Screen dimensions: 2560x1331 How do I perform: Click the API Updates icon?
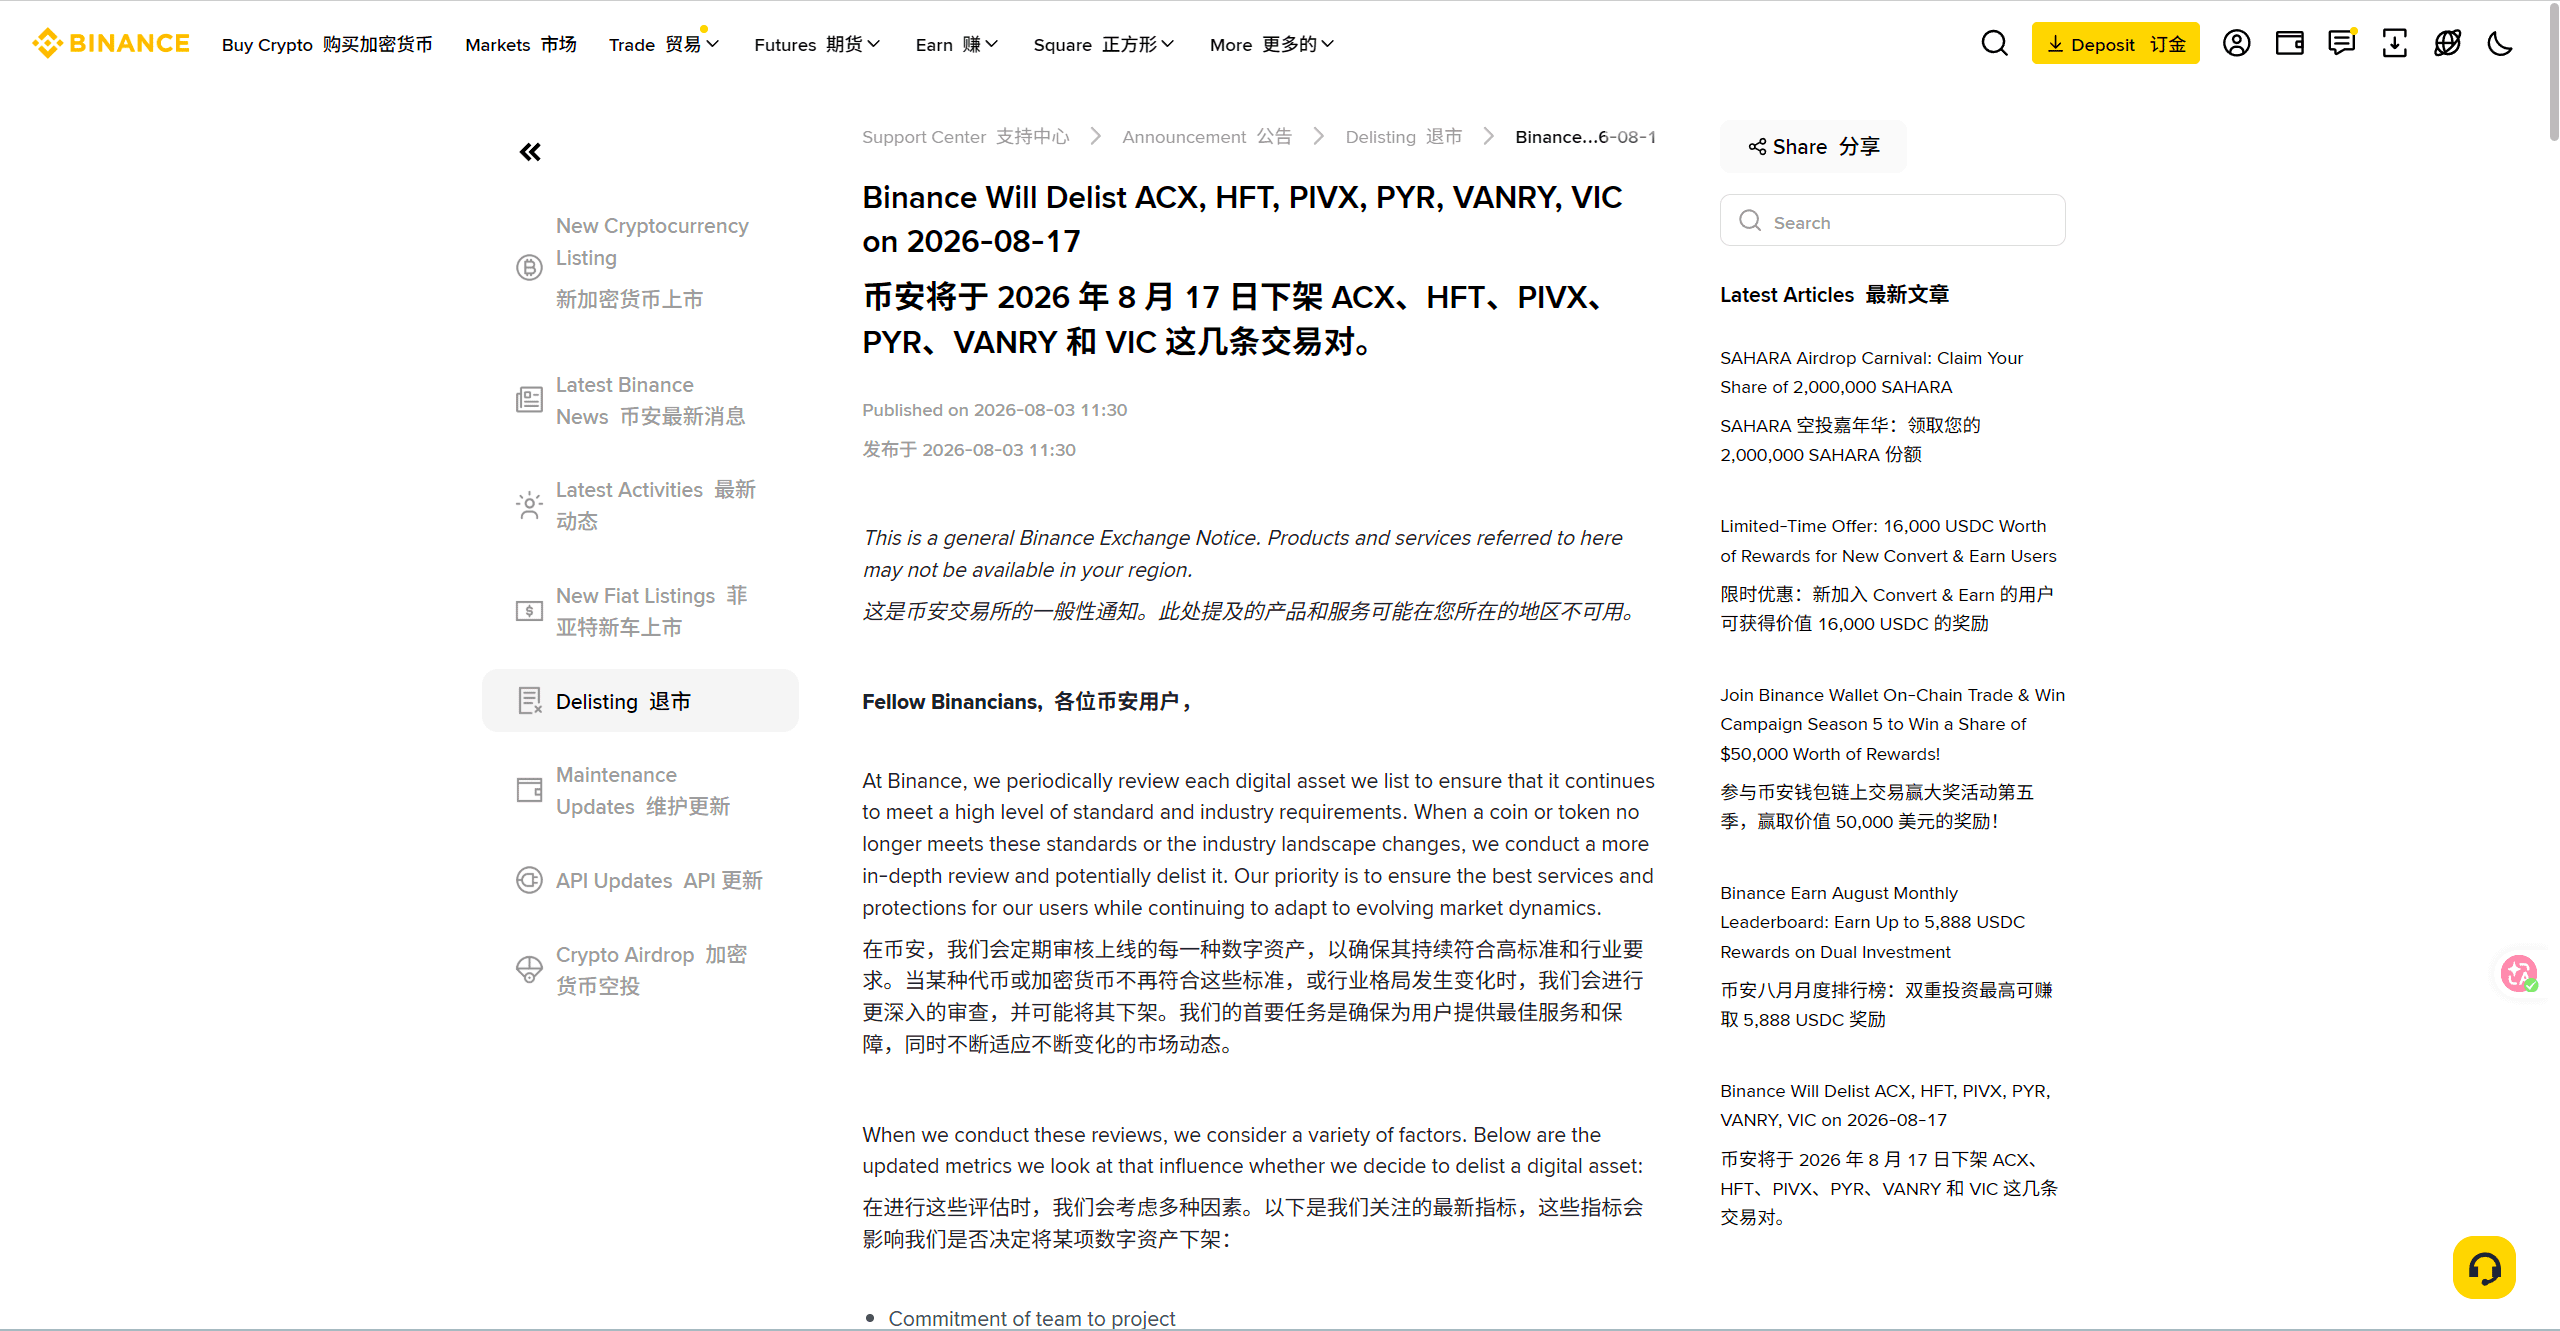[529, 880]
